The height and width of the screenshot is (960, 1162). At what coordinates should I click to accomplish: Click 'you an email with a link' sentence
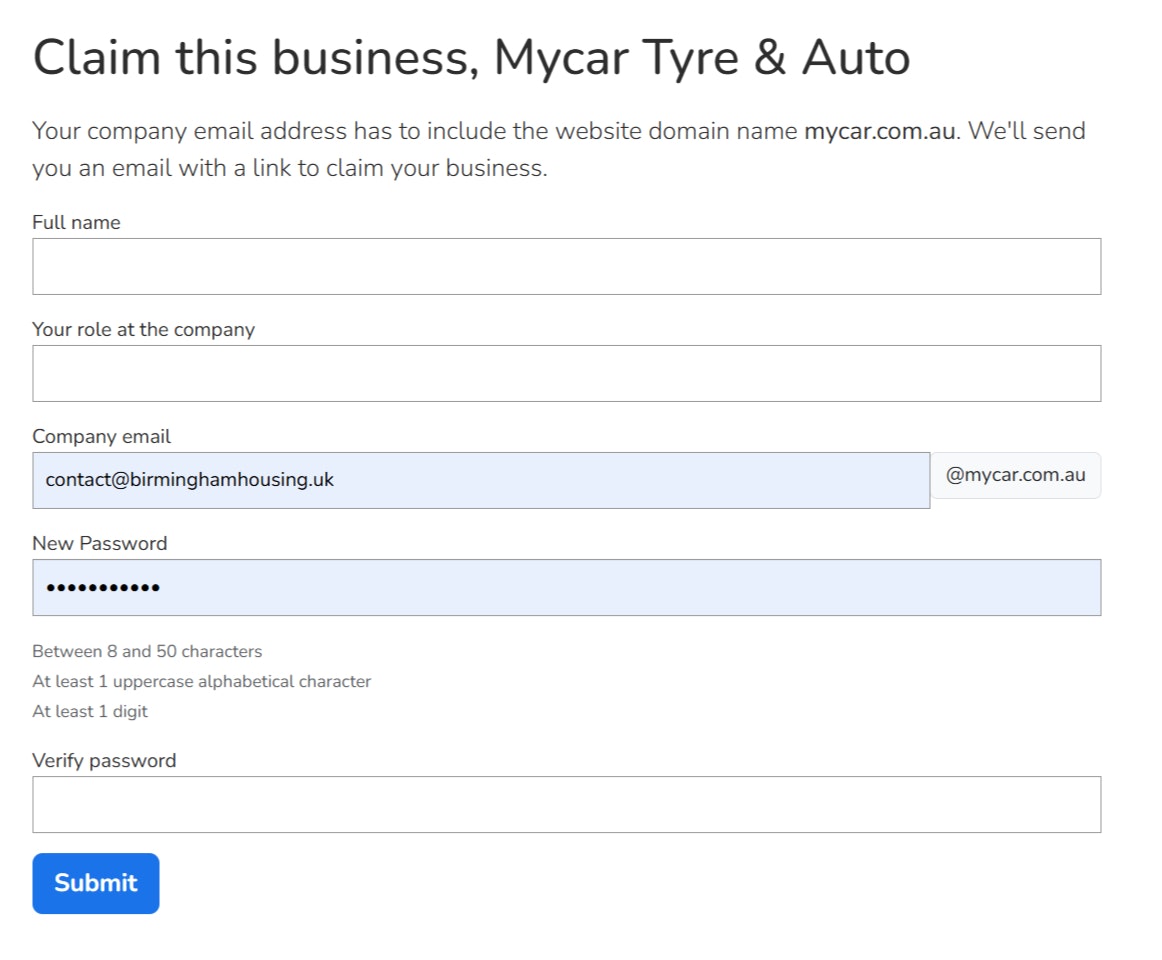tap(180, 168)
